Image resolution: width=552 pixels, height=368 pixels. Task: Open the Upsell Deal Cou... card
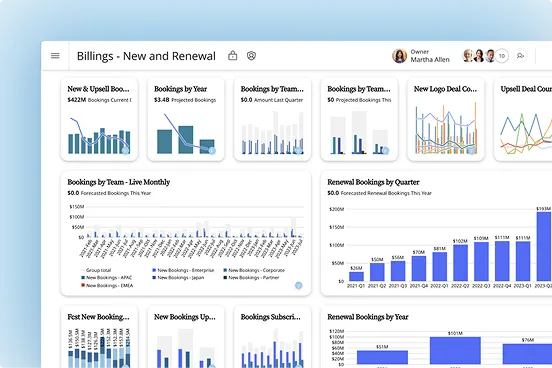click(x=523, y=119)
